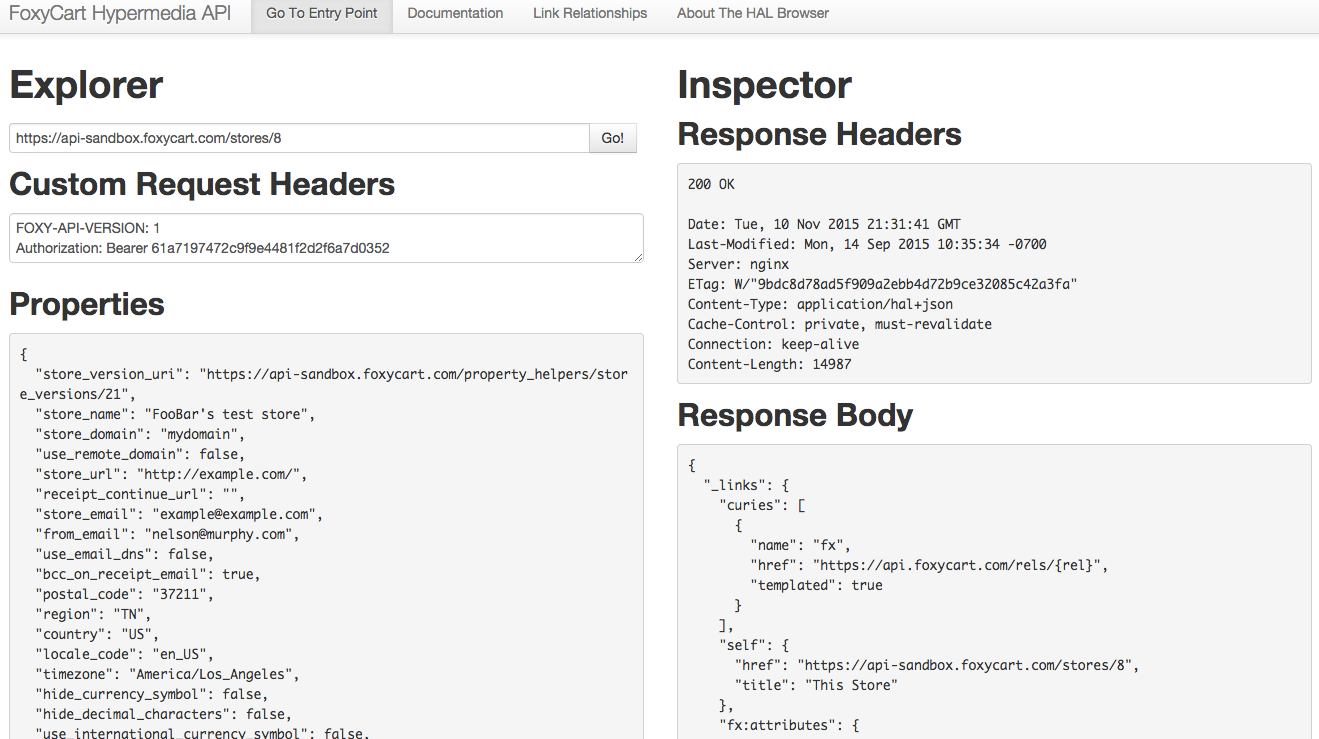
Task: Click the Authorization Bearer token line
Action: point(202,248)
